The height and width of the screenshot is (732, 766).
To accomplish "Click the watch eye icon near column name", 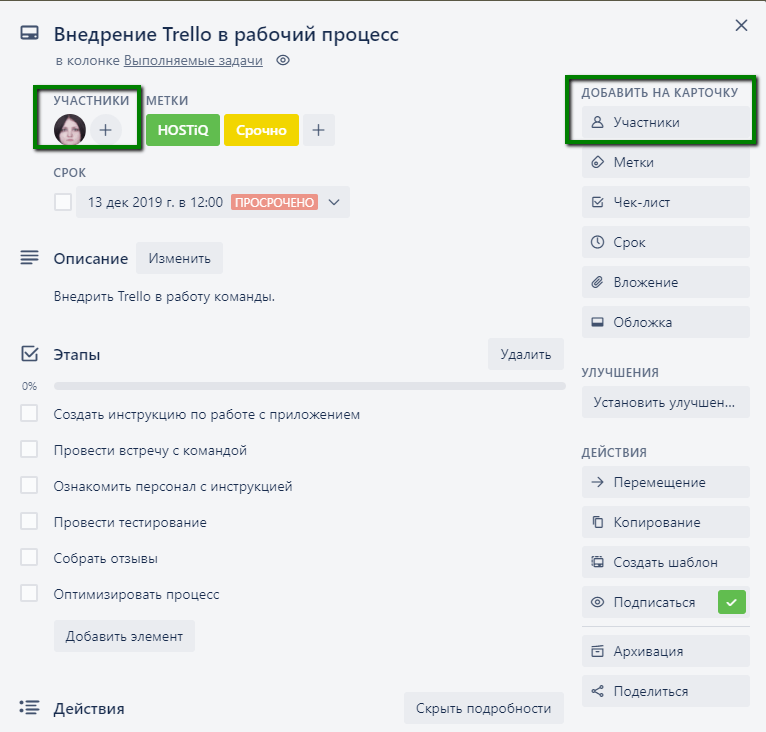I will tap(283, 60).
